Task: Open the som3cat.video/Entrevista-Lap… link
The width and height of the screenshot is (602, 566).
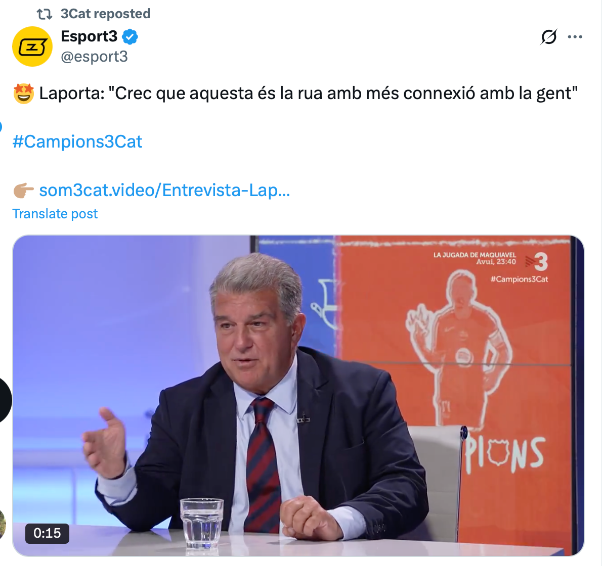Action: pos(164,190)
